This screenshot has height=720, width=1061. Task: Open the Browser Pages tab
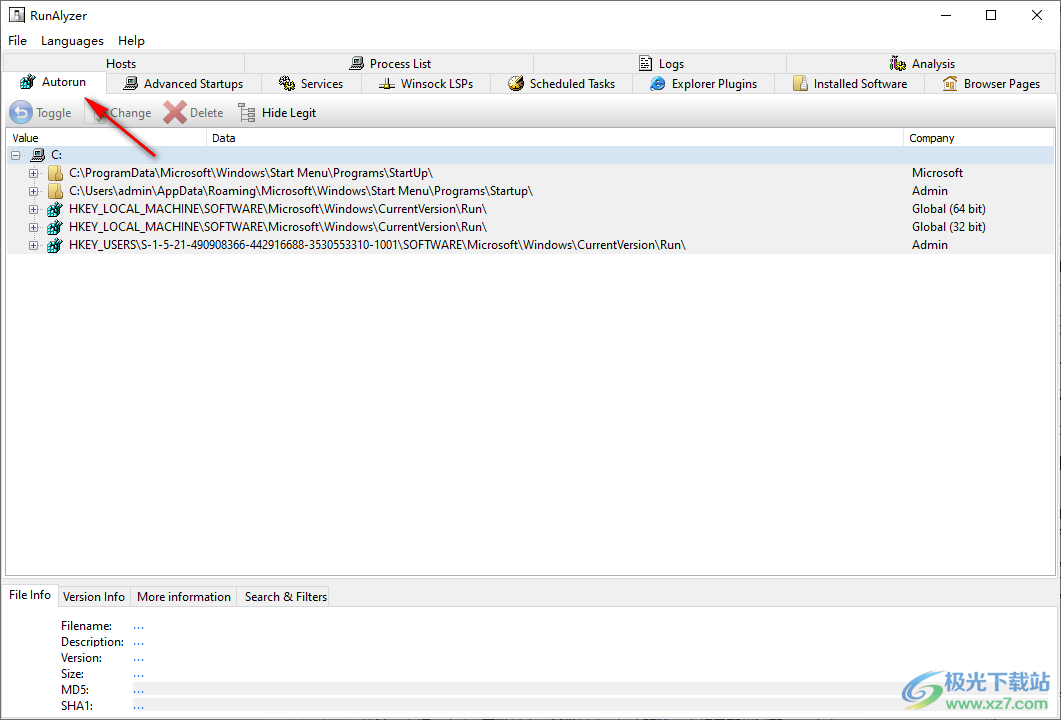tap(991, 84)
